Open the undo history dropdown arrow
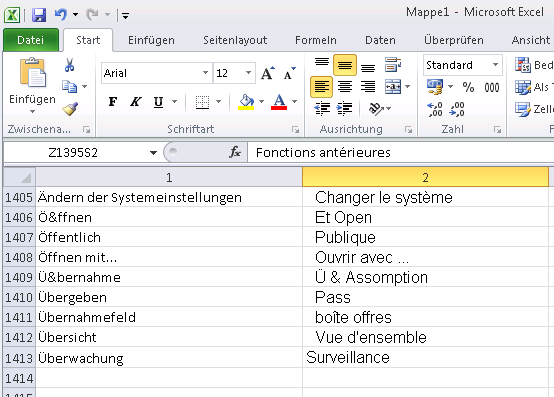Screen dimensions: 554x397 75,15
